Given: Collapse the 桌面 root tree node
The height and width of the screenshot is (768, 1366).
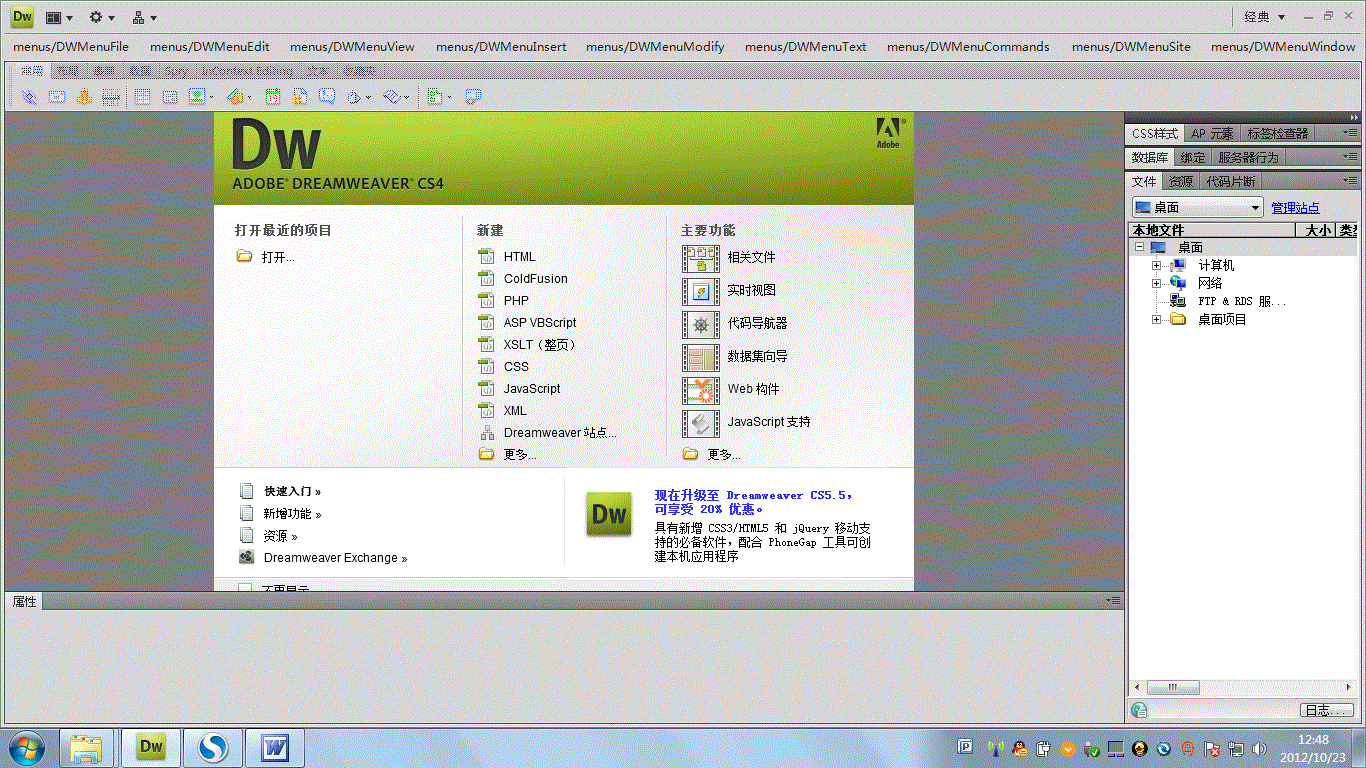Looking at the screenshot, I should 1138,247.
